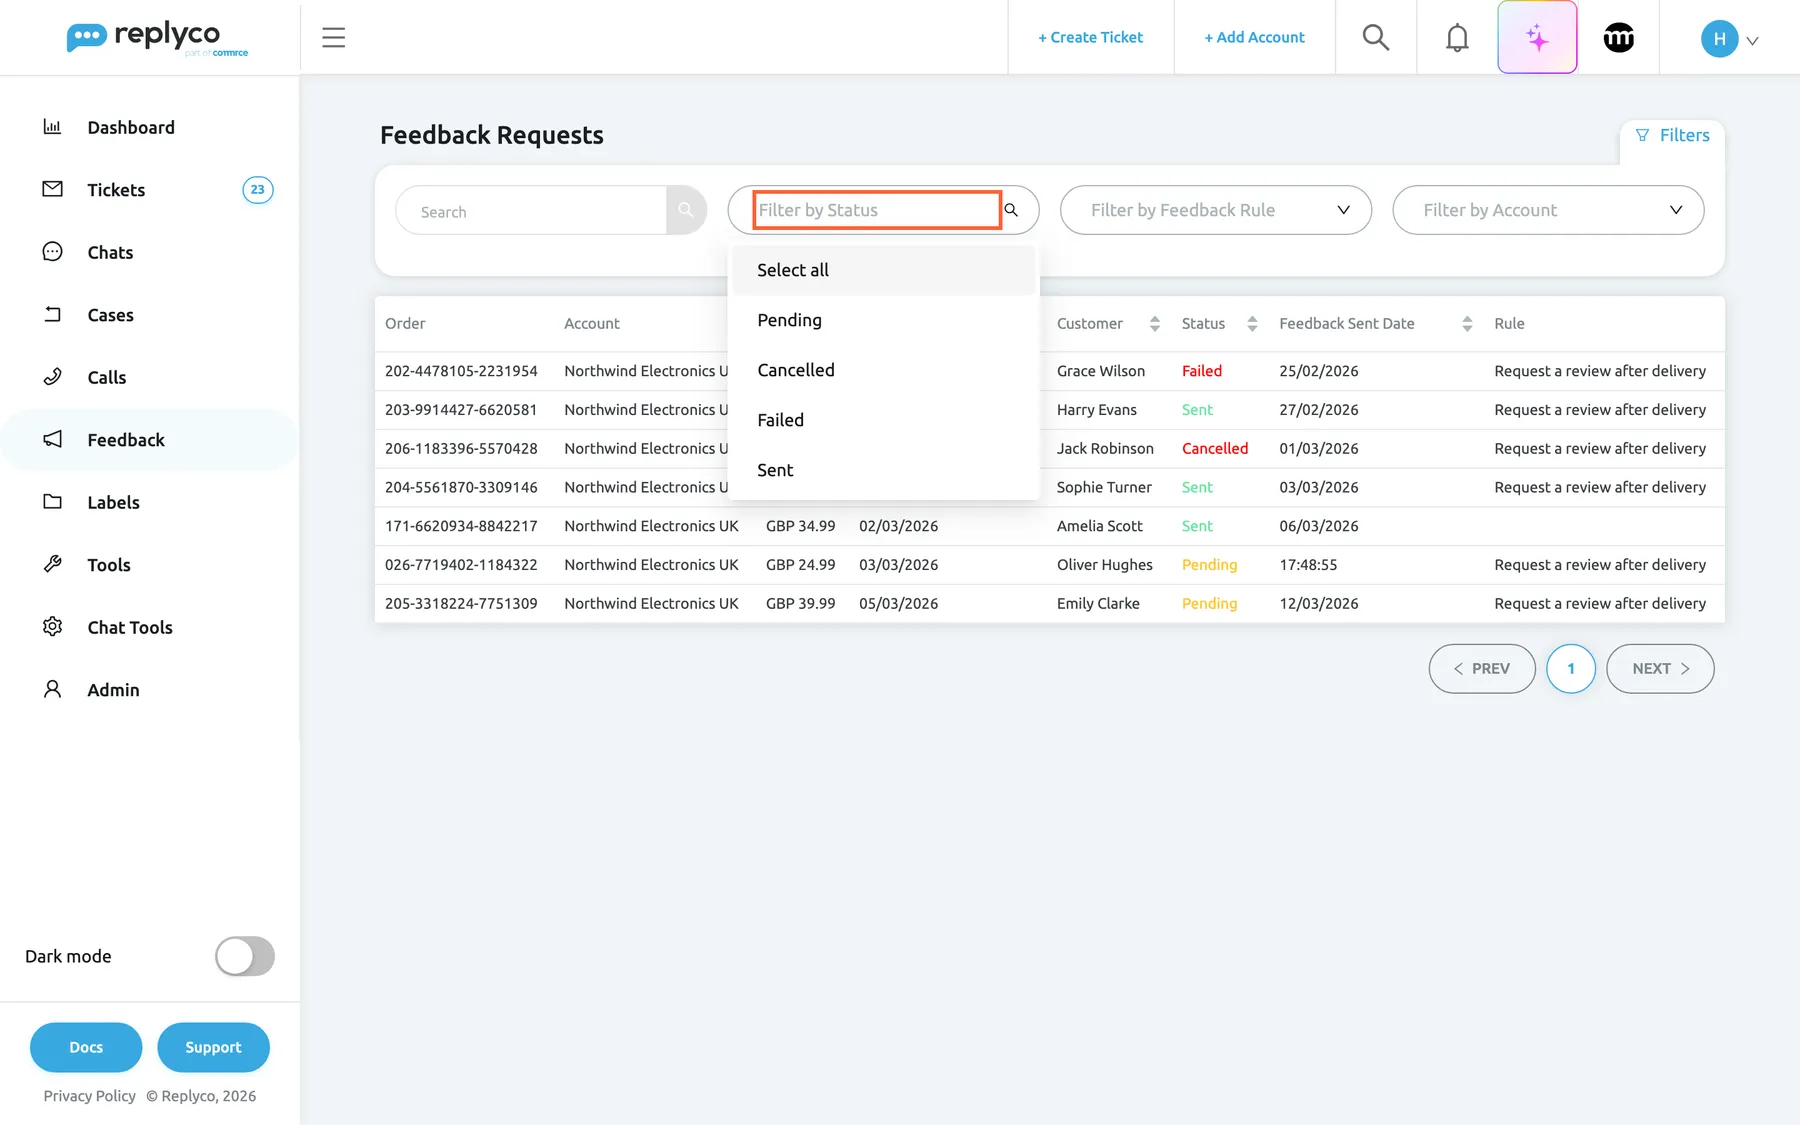Click the search submit magnifier button
This screenshot has height=1125, width=1800.
pyautogui.click(x=686, y=210)
